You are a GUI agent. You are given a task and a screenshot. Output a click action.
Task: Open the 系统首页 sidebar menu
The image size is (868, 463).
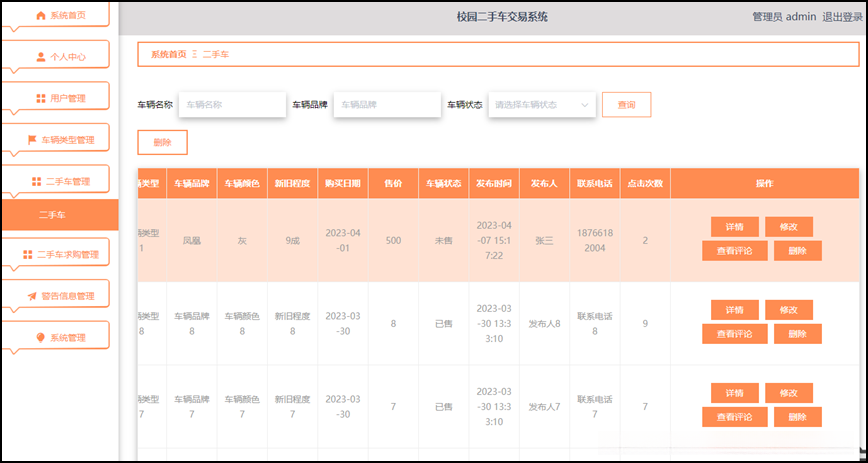click(x=55, y=14)
